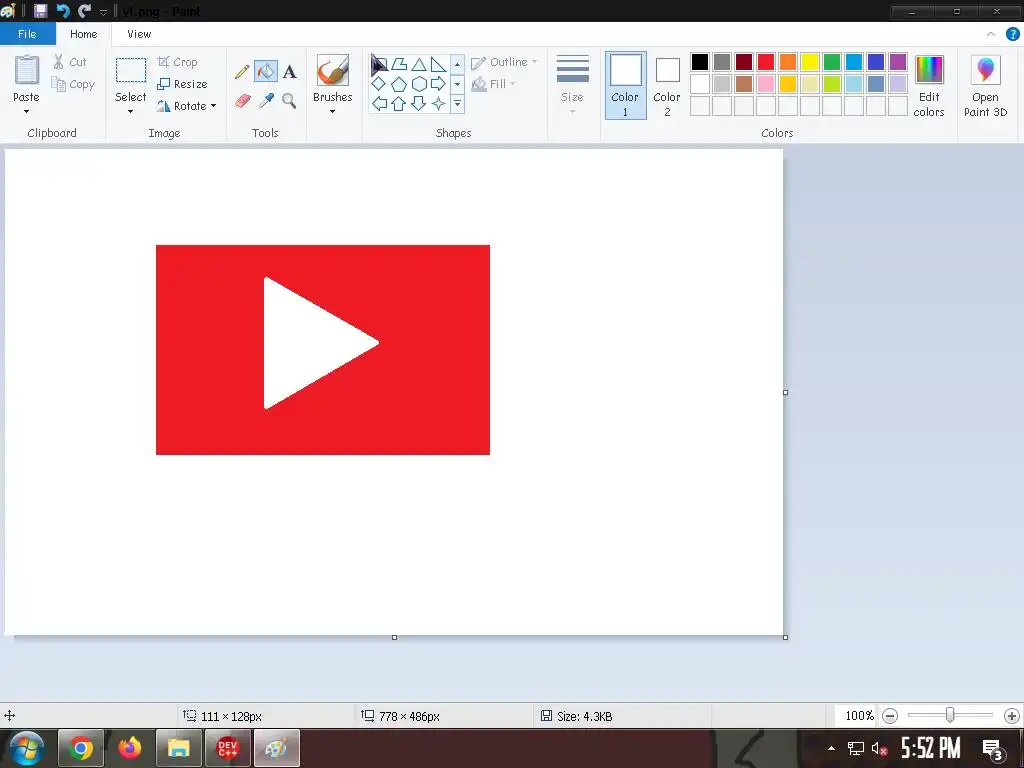Click the Undo arrow in title bar
The height and width of the screenshot is (768, 1024).
(63, 10)
